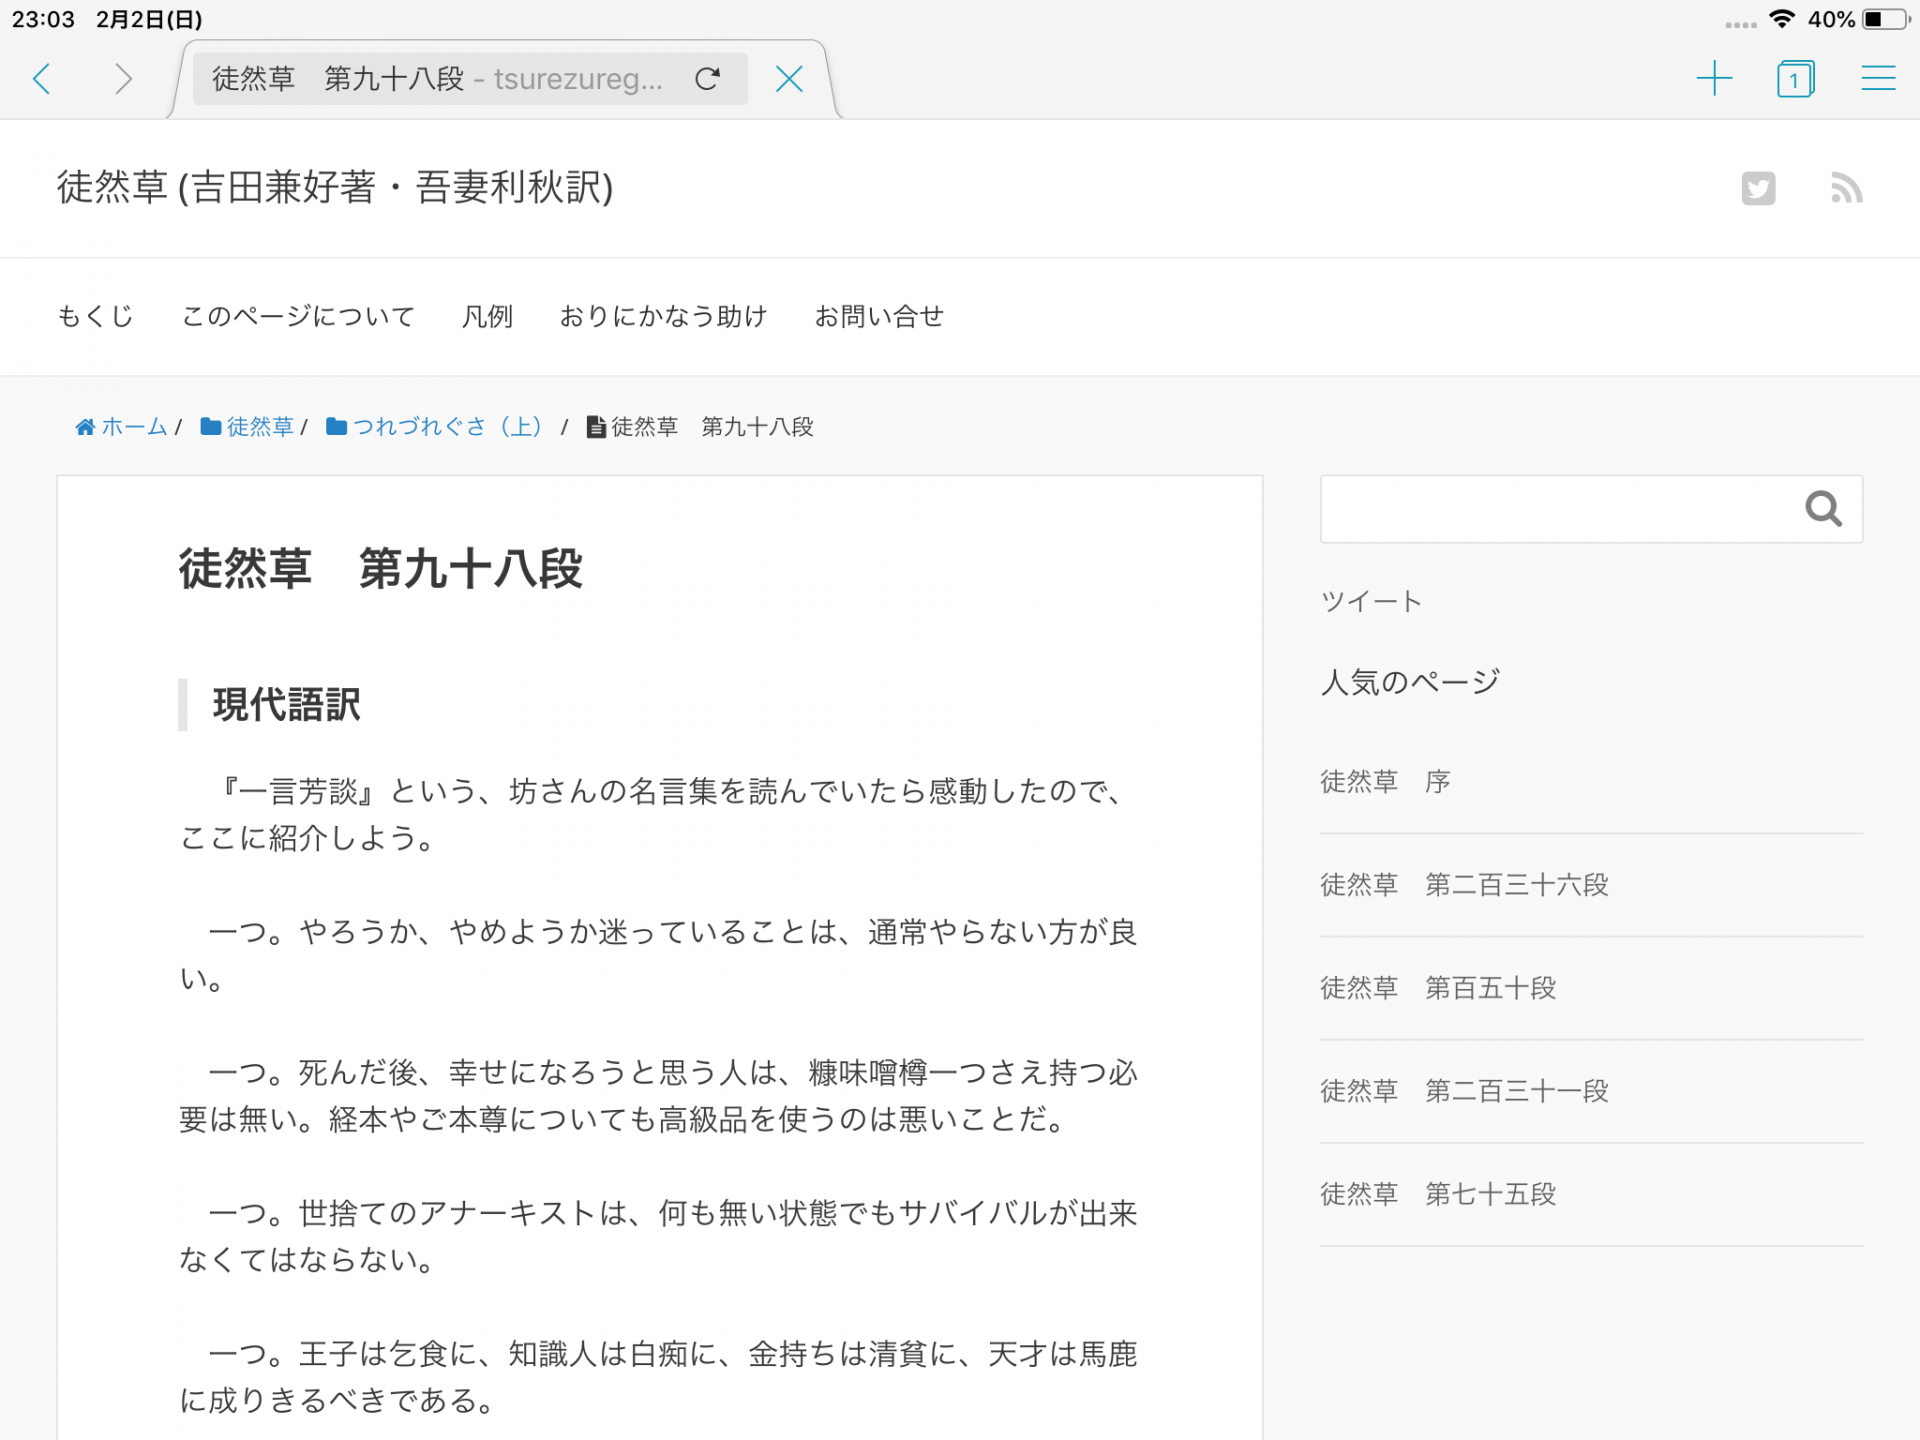Tap the Wi-Fi icon in status bar
The image size is (1920, 1440).
click(1781, 19)
